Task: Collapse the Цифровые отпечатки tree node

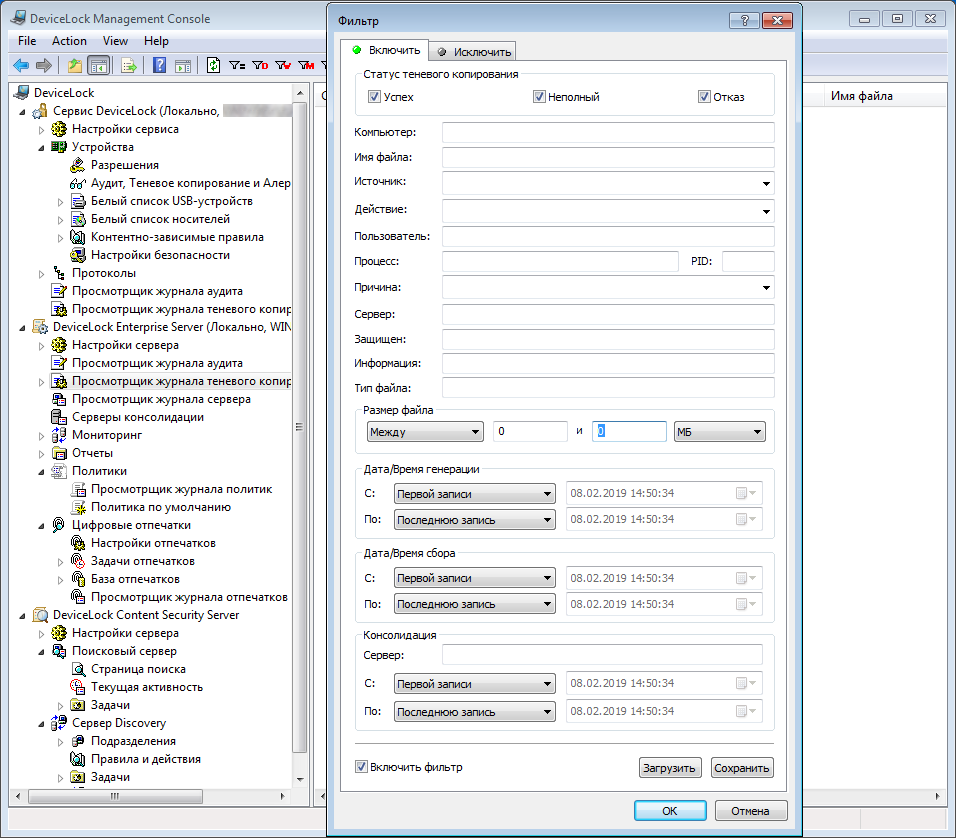Action: [x=41, y=526]
